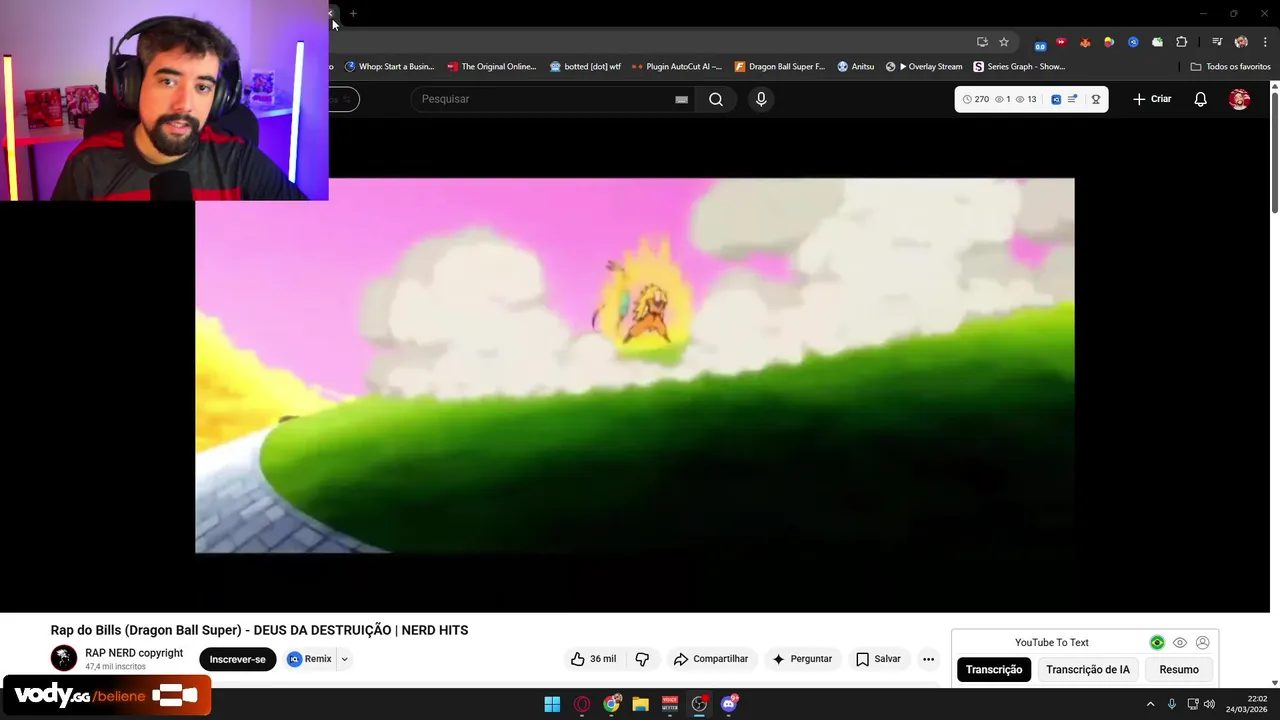Click the Inscrever-se subscribe button
1280x720 pixels.
pyautogui.click(x=238, y=659)
